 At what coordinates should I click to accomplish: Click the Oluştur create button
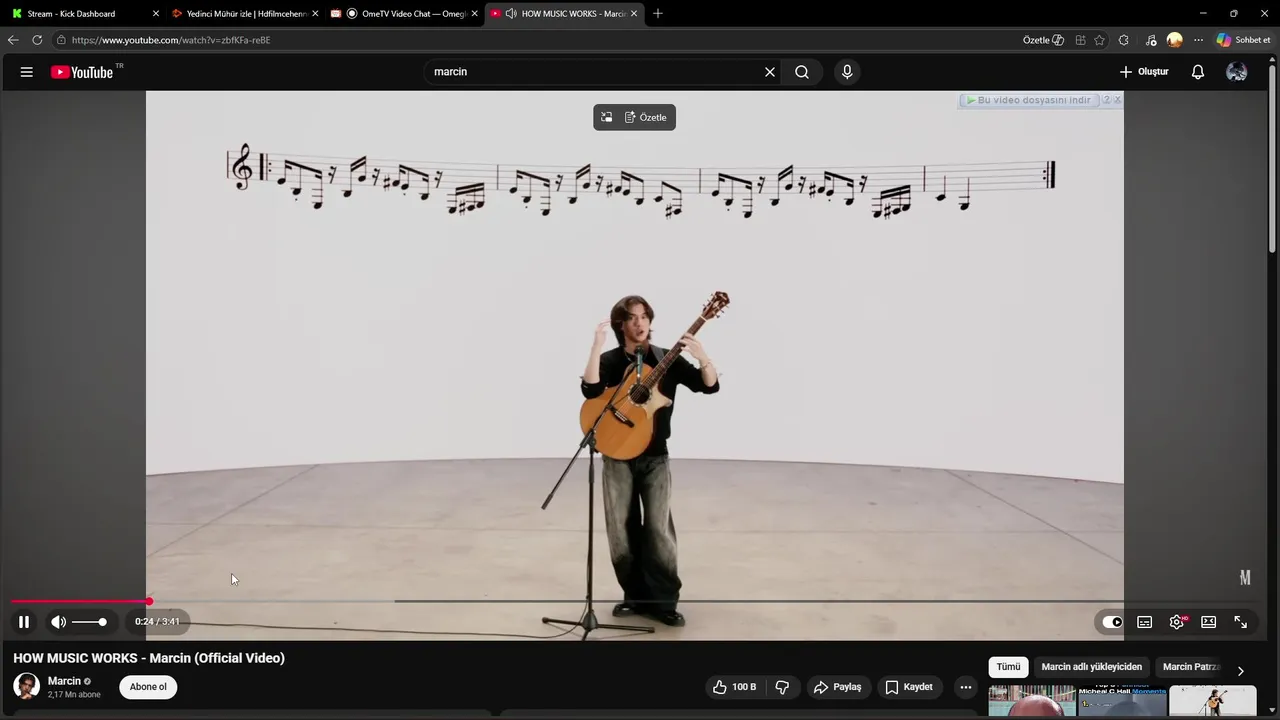pos(1144,72)
